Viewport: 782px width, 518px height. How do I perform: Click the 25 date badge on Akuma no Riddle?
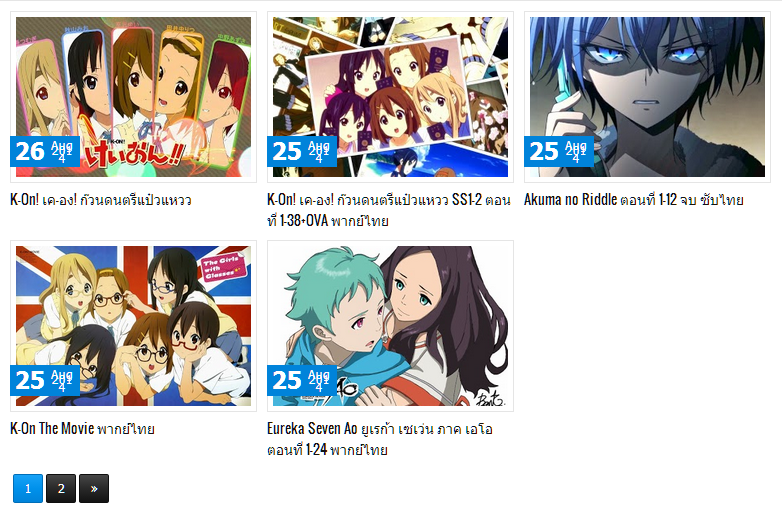coord(559,151)
